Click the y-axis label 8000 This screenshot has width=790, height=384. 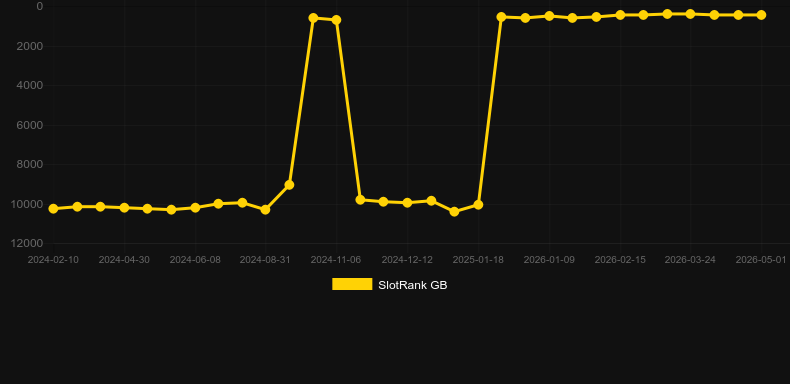[x=30, y=164]
